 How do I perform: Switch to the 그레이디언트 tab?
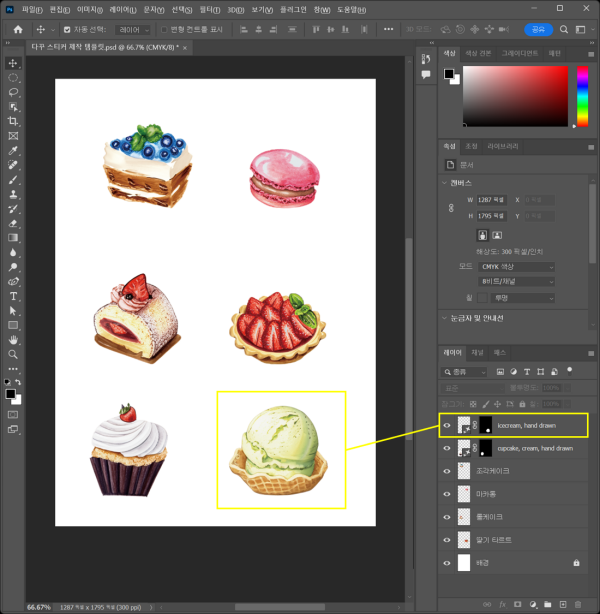point(520,53)
